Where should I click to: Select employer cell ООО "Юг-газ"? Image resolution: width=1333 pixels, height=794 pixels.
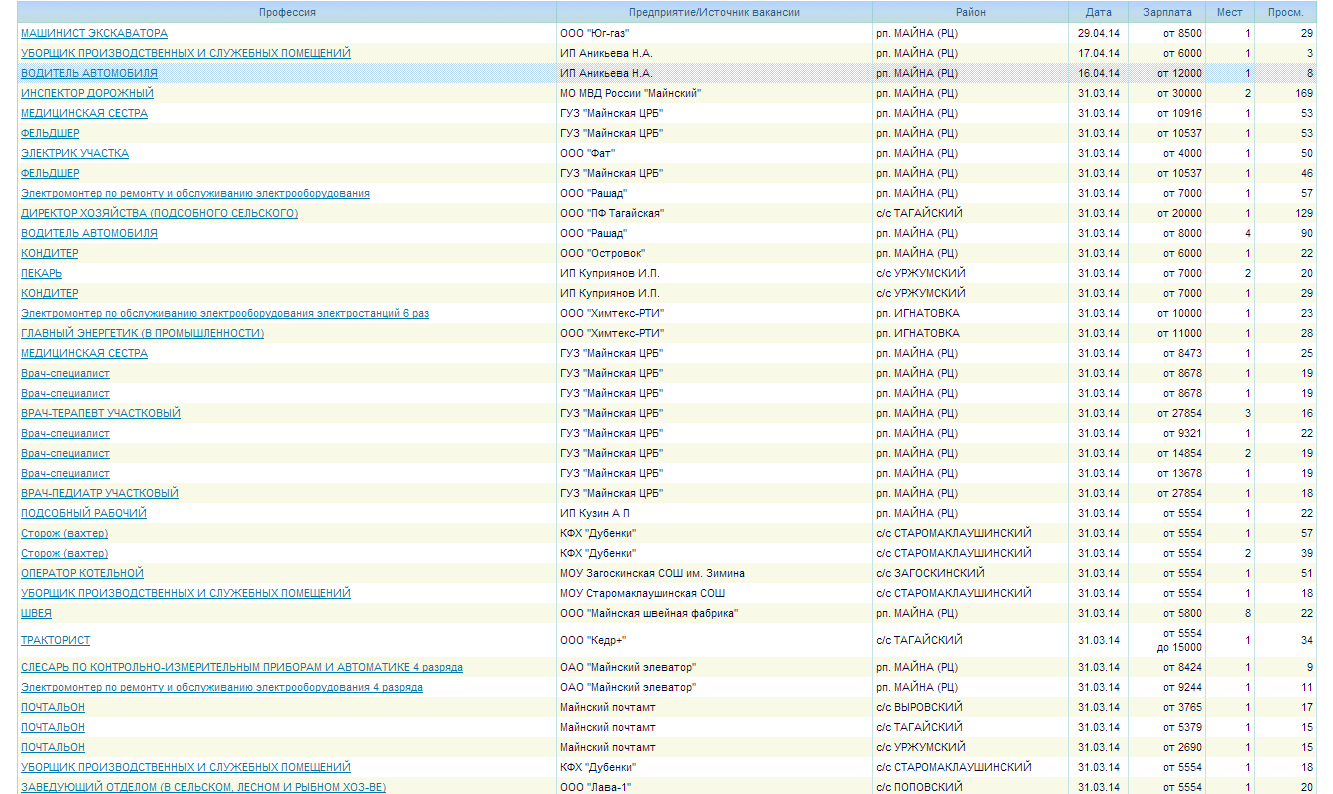click(x=714, y=33)
